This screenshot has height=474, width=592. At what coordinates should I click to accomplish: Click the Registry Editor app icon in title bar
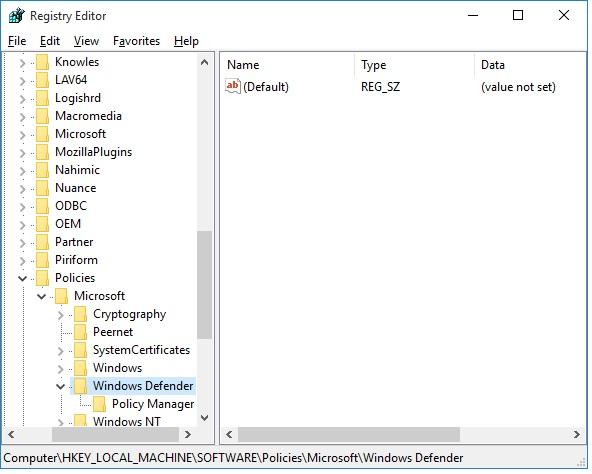click(17, 15)
